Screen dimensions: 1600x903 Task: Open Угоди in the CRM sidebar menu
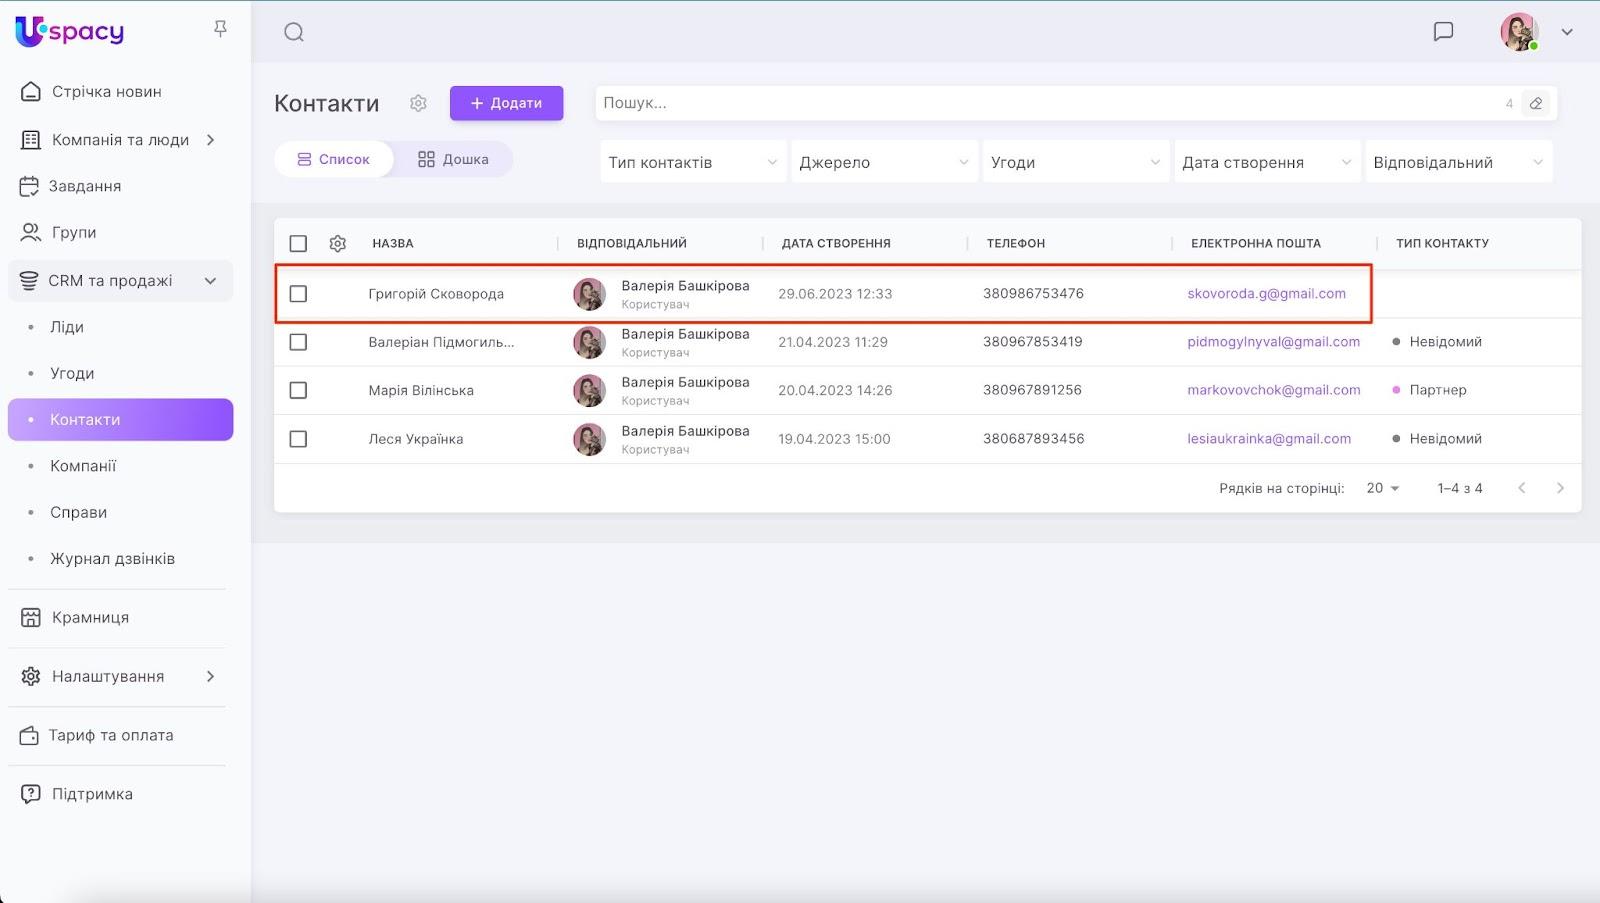[x=72, y=373]
